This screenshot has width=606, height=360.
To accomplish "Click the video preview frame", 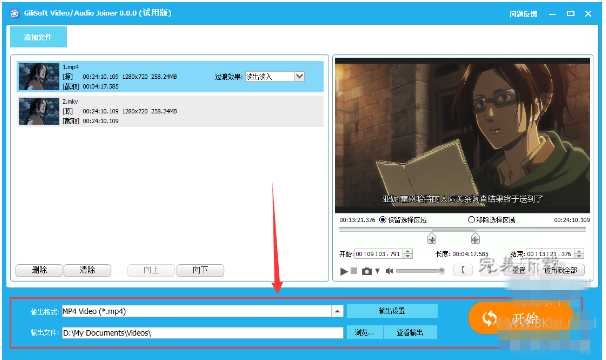I will [462, 135].
